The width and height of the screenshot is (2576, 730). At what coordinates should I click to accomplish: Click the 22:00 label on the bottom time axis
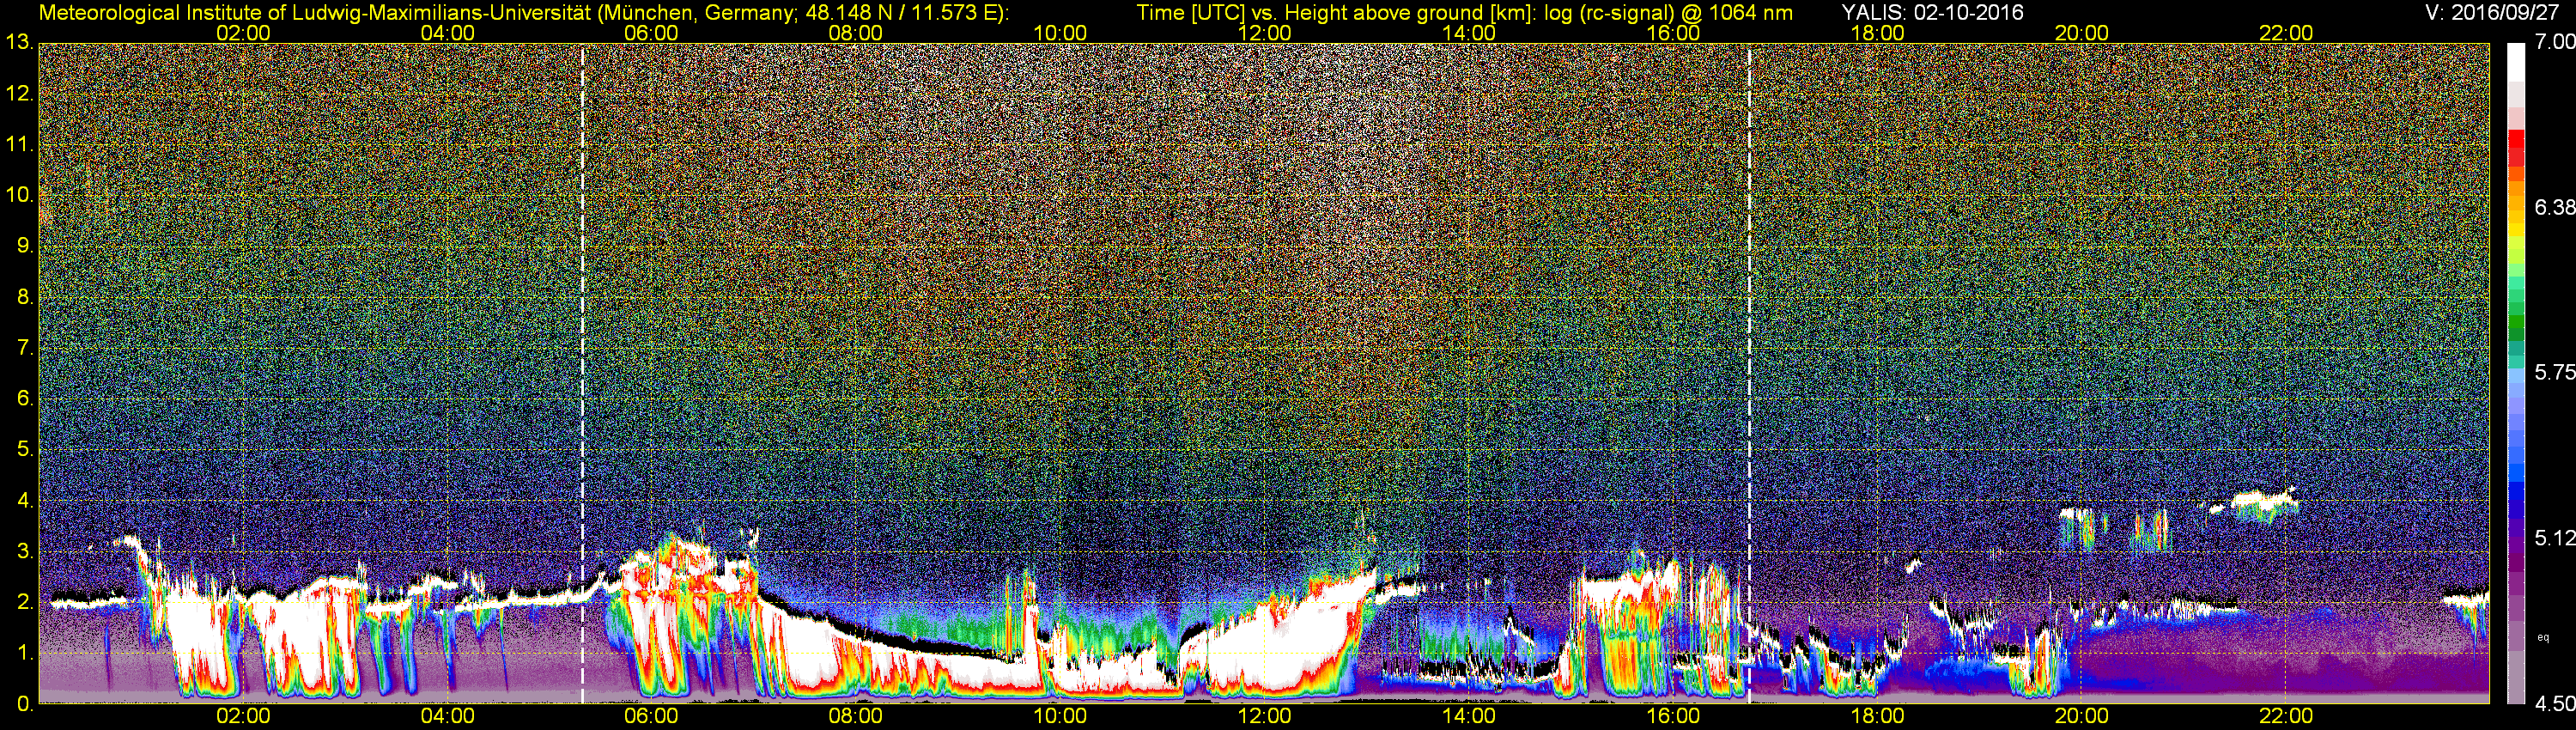[x=2286, y=717]
